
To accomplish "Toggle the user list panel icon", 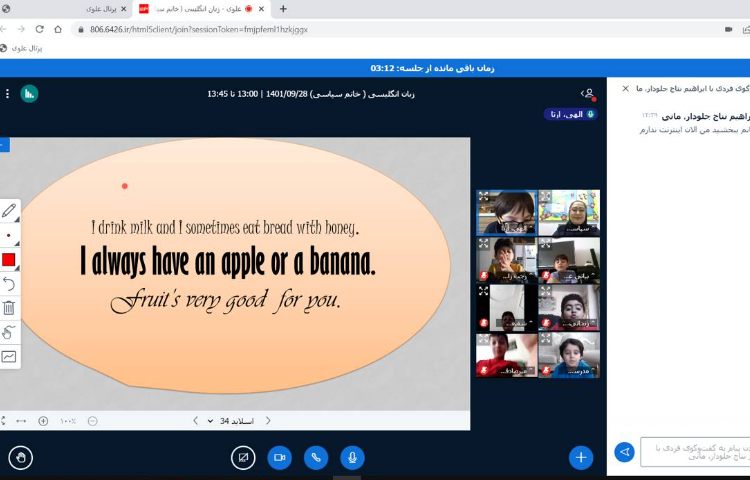I will tap(587, 93).
